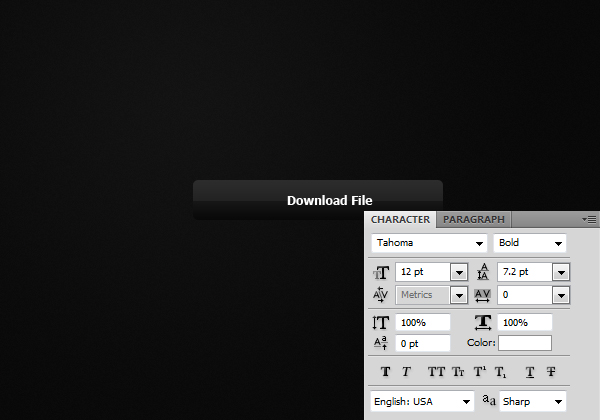
Task: Click the Metrics kerning field
Action: click(423, 295)
